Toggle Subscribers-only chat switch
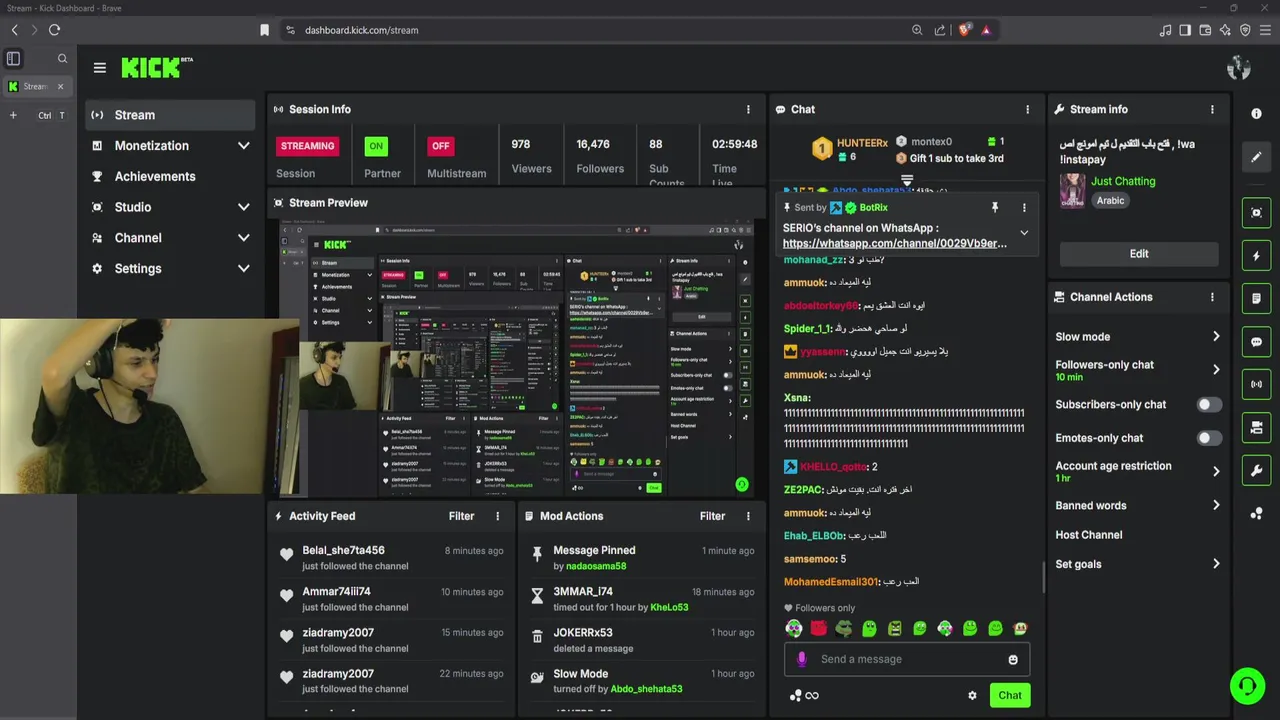The height and width of the screenshot is (720, 1280). pyautogui.click(x=1208, y=404)
